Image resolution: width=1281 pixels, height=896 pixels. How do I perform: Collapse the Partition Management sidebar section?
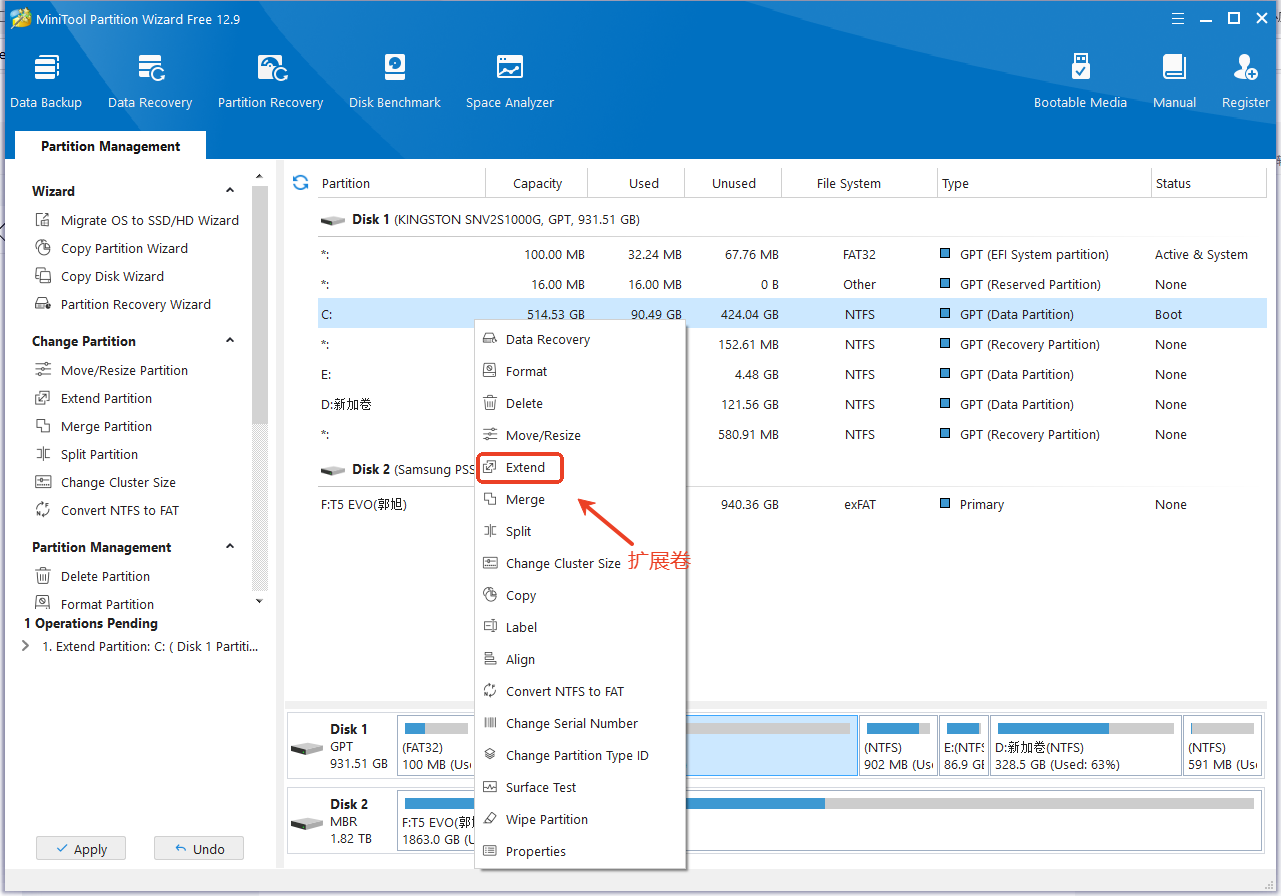(x=230, y=547)
